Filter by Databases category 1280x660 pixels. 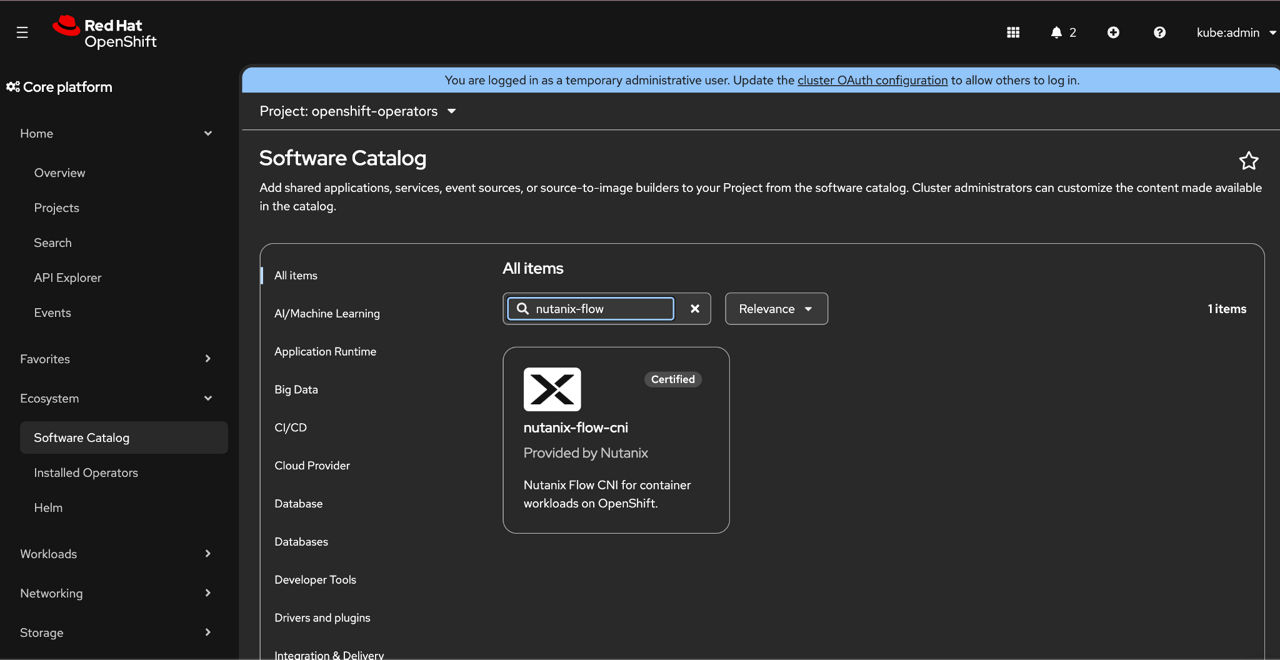(x=301, y=542)
